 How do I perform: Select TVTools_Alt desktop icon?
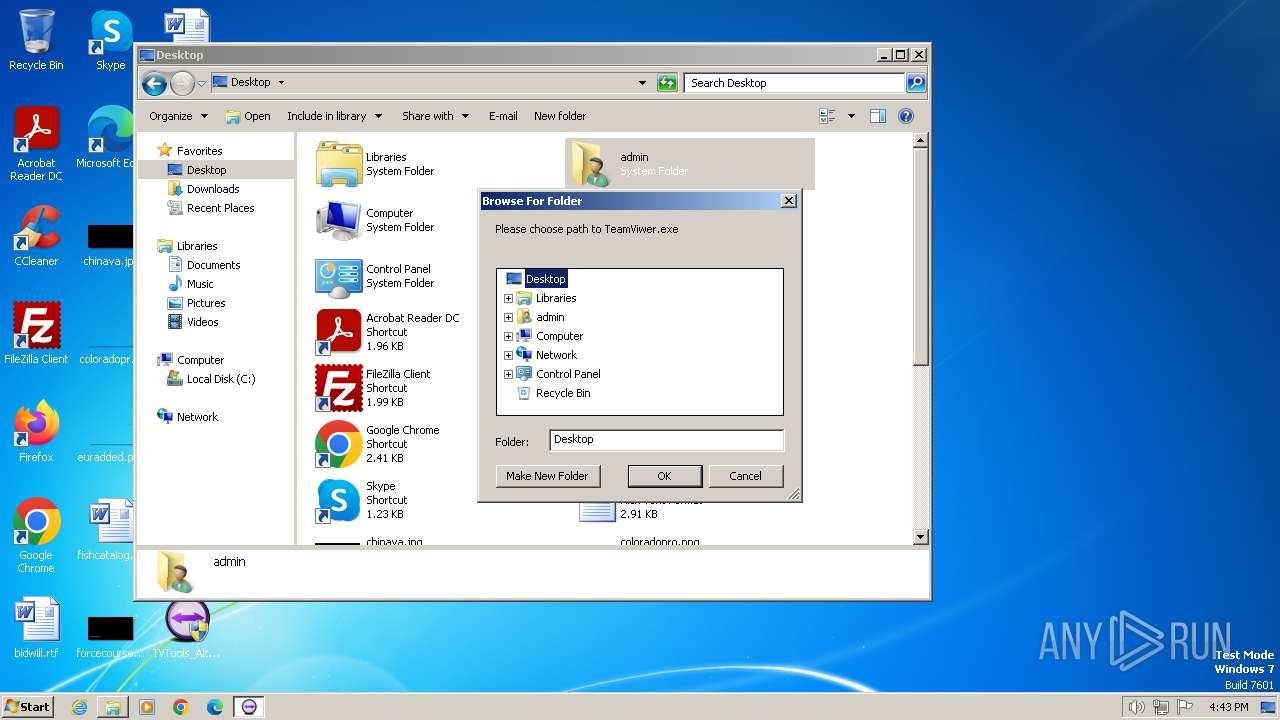186,629
